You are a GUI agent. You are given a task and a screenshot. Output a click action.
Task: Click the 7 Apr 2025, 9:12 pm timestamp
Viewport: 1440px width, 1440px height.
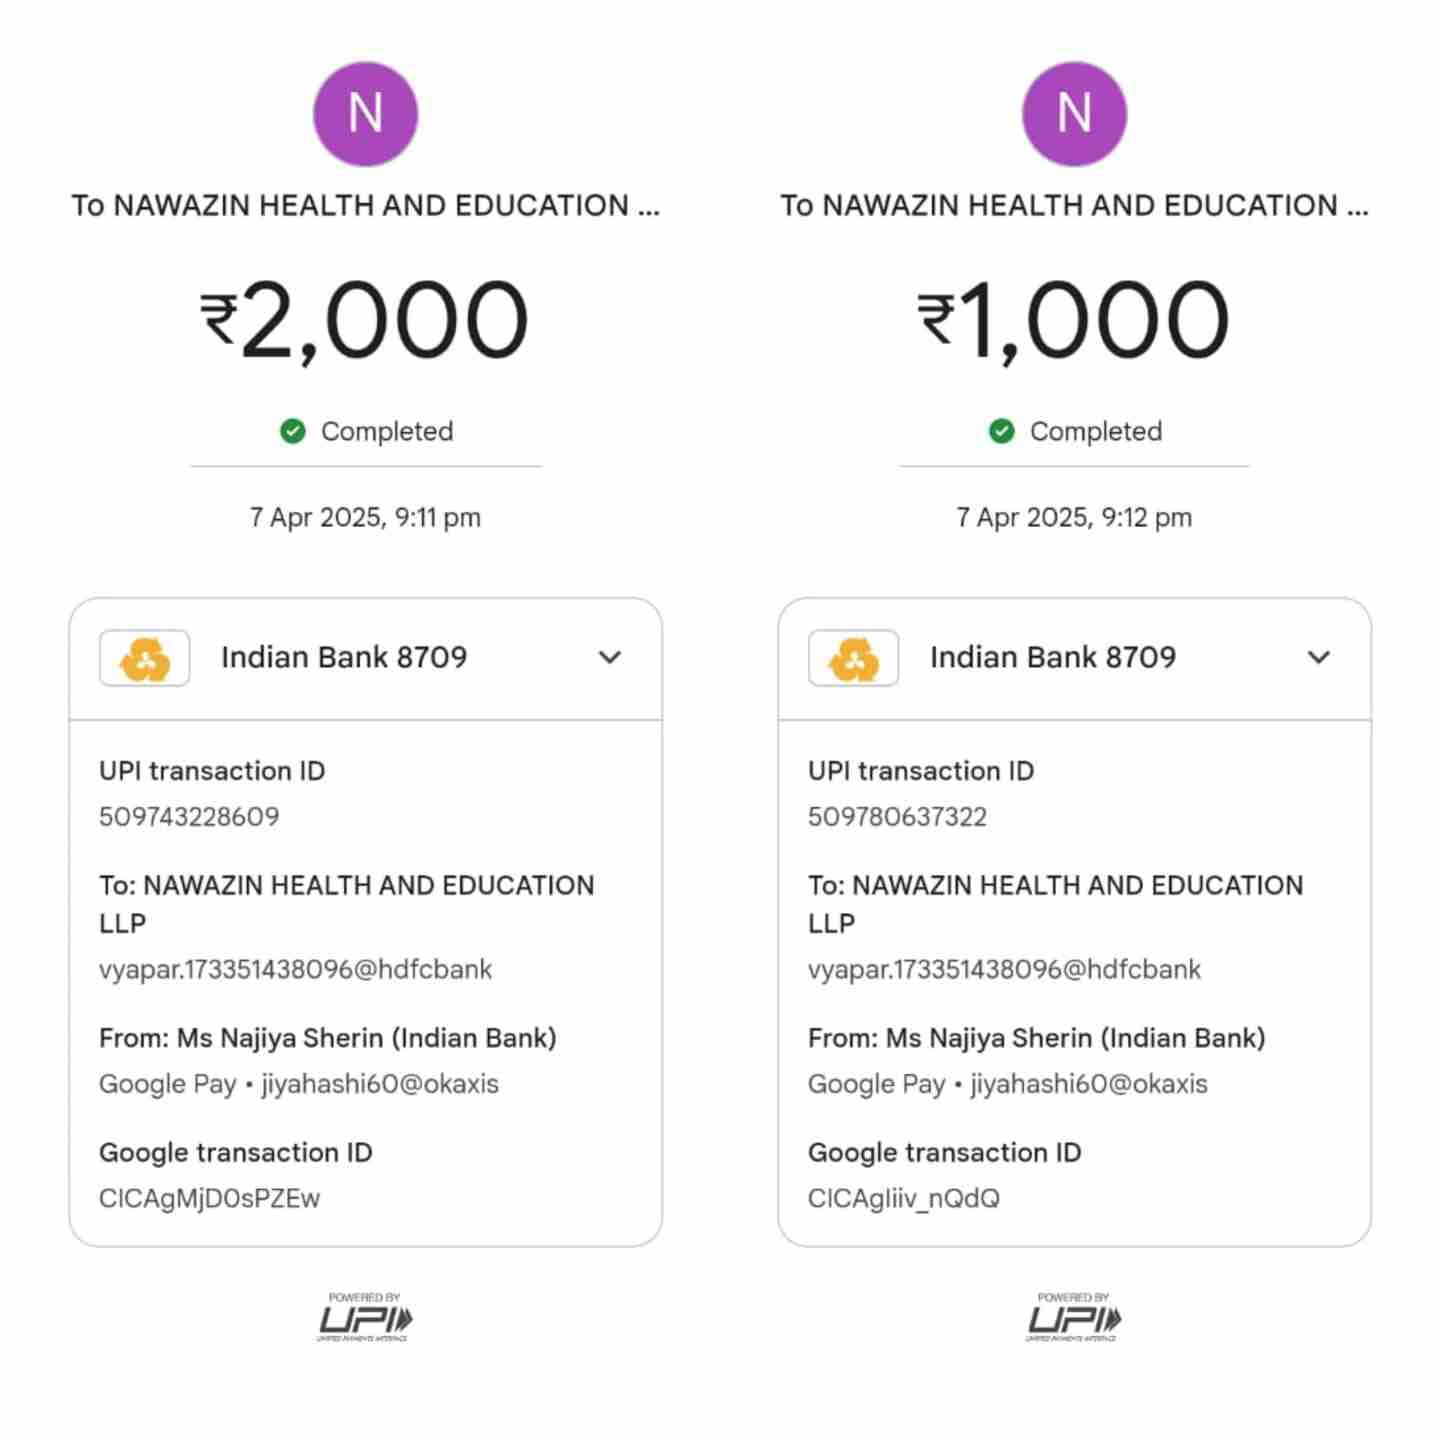(x=1074, y=517)
